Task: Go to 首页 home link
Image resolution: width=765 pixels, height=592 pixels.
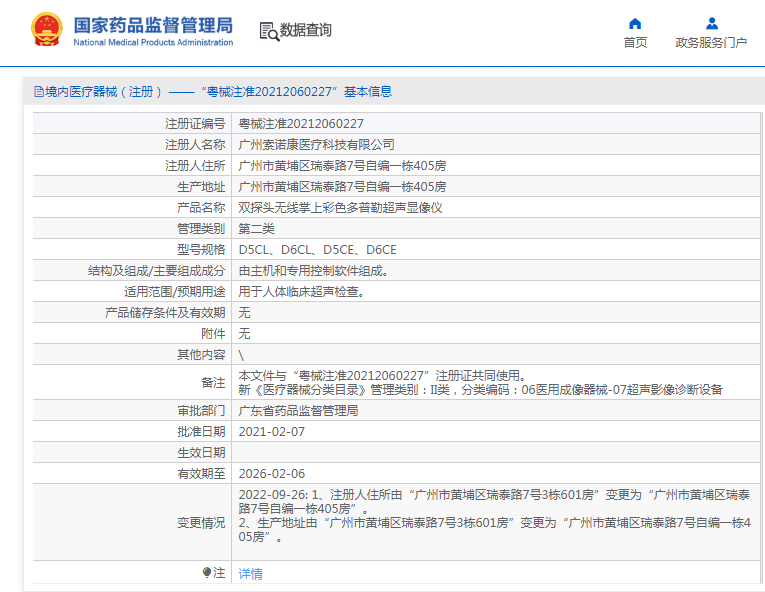Action: 635,42
